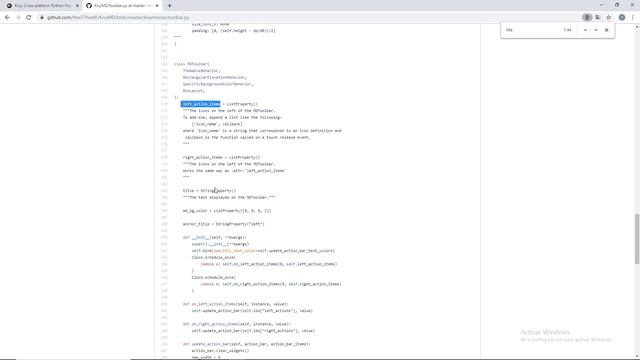Jump to previous find result
Viewport: 640px width, 360px height.
click(585, 30)
